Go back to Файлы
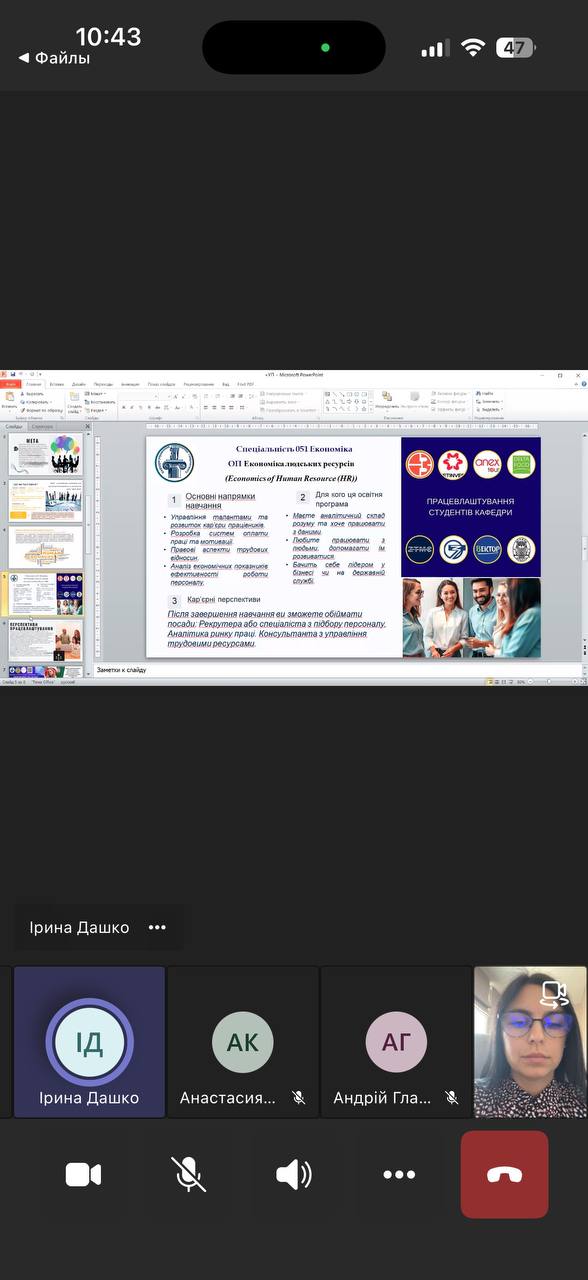 click(54, 58)
